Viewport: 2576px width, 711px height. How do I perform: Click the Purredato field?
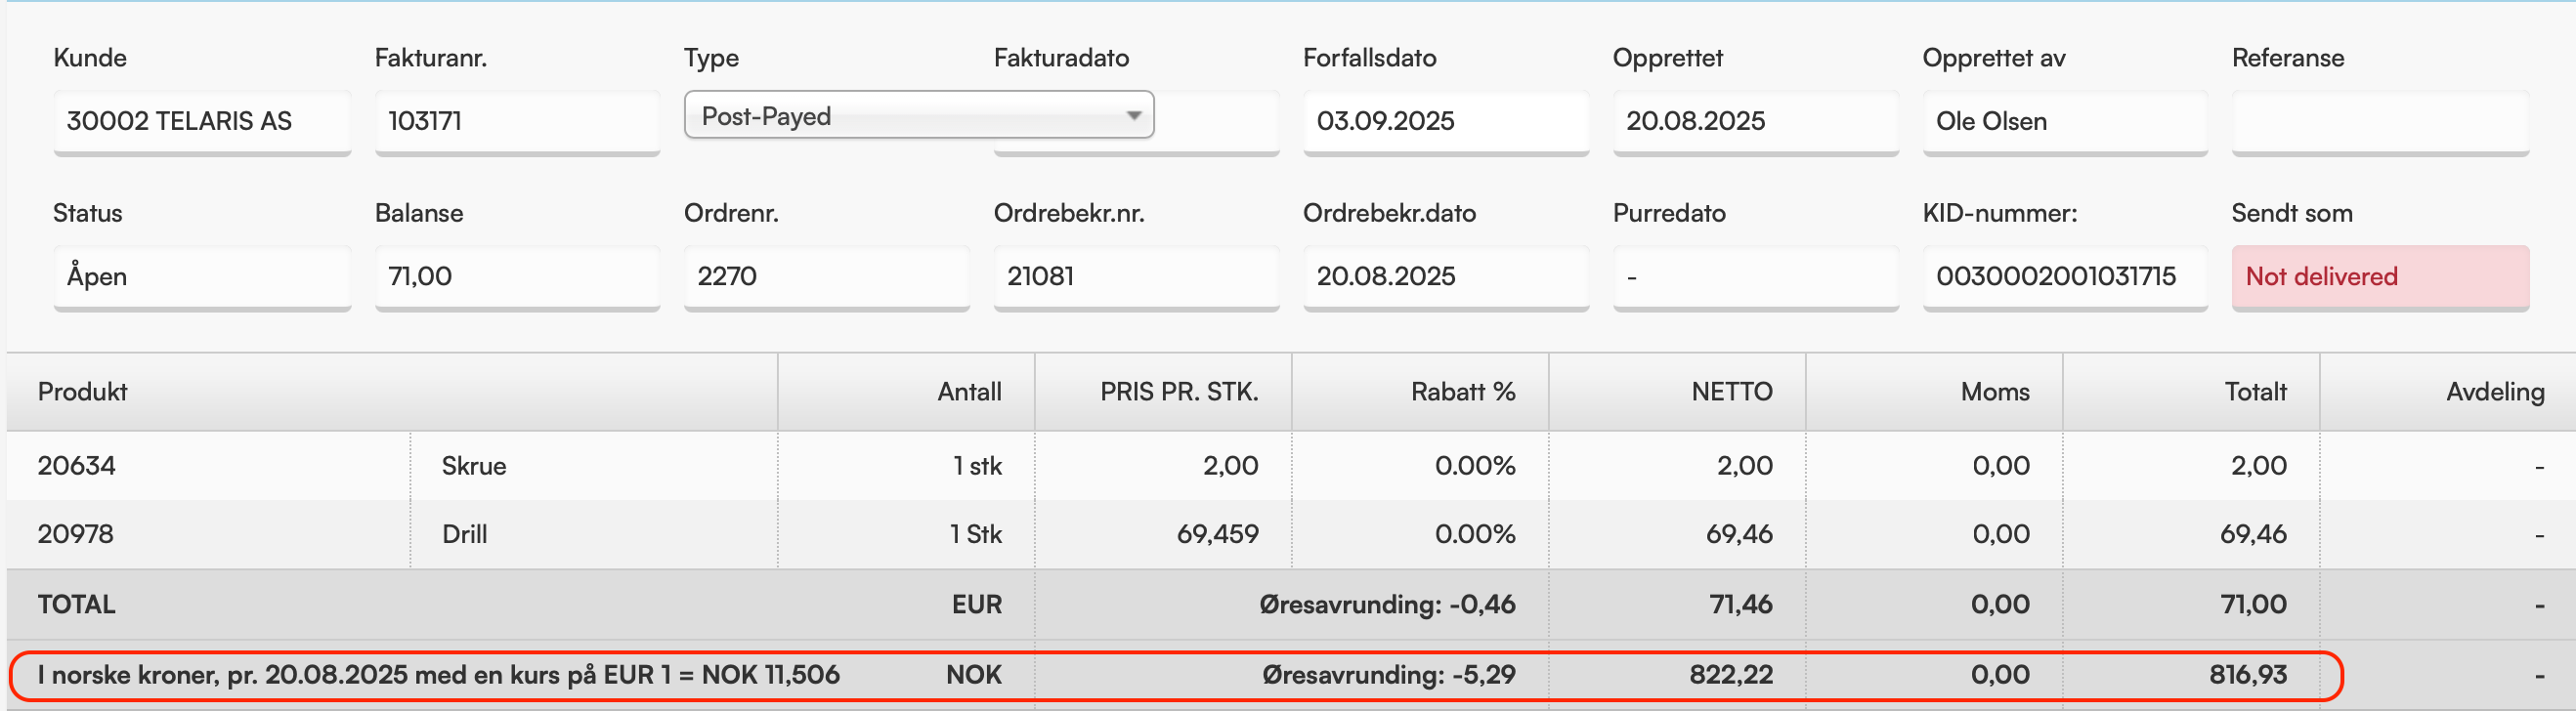coord(1754,276)
